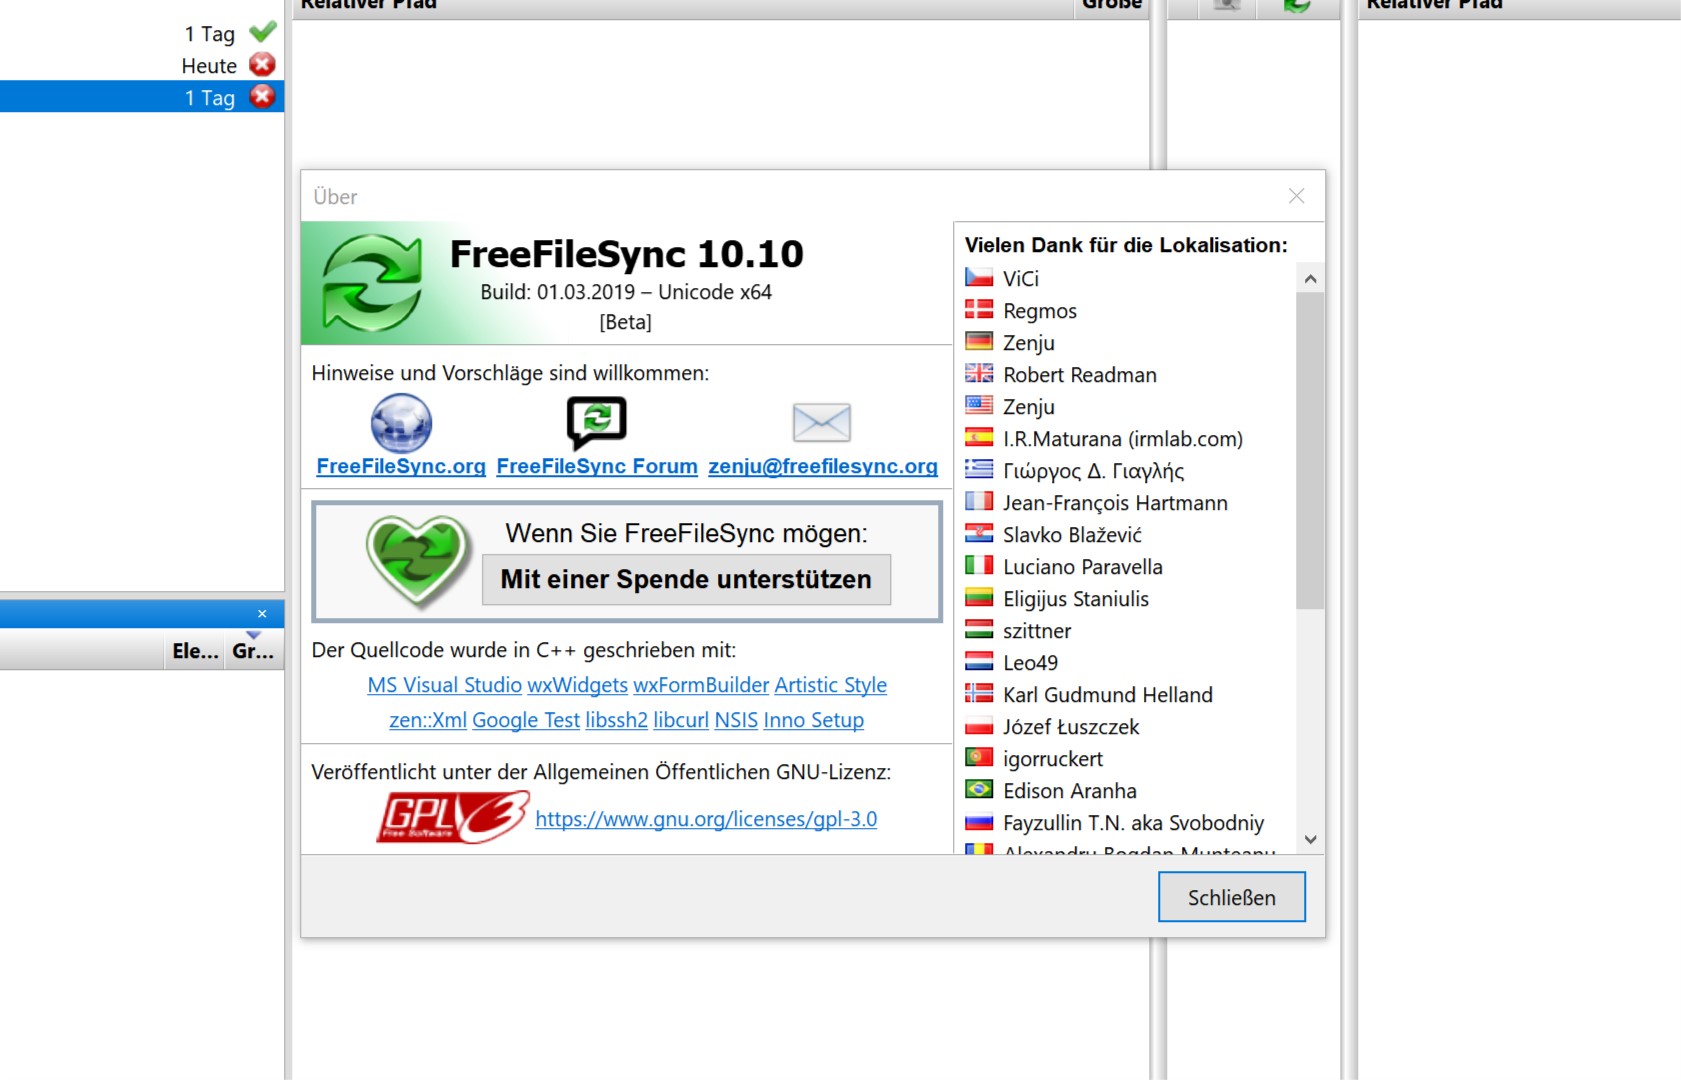Image resolution: width=1681 pixels, height=1080 pixels.
Task: Open the wxFormBuilder link
Action: pos(701,685)
